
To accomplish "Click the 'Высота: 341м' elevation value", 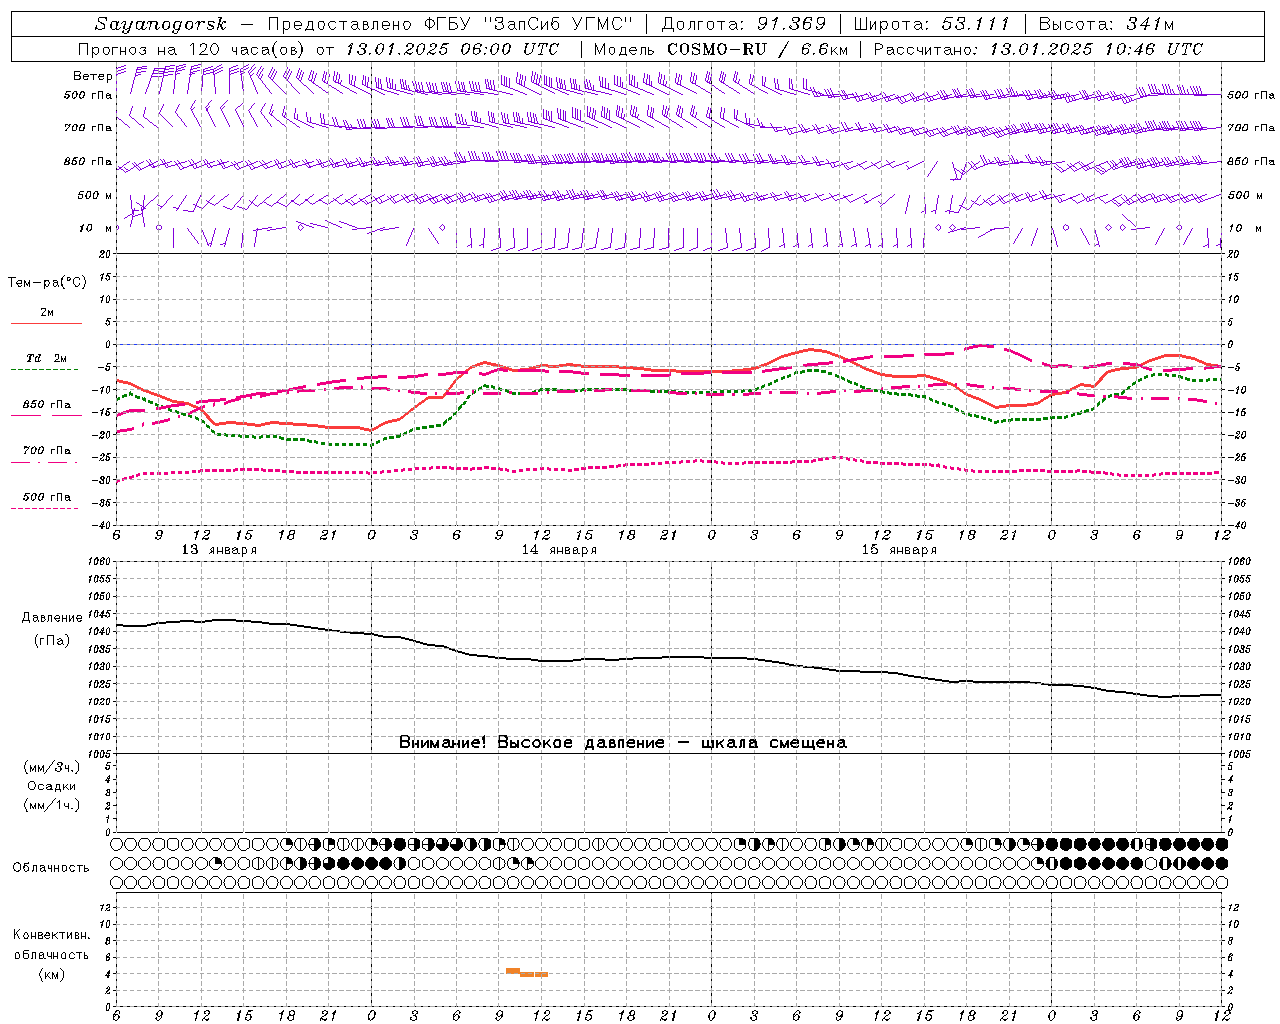I will click(1106, 24).
